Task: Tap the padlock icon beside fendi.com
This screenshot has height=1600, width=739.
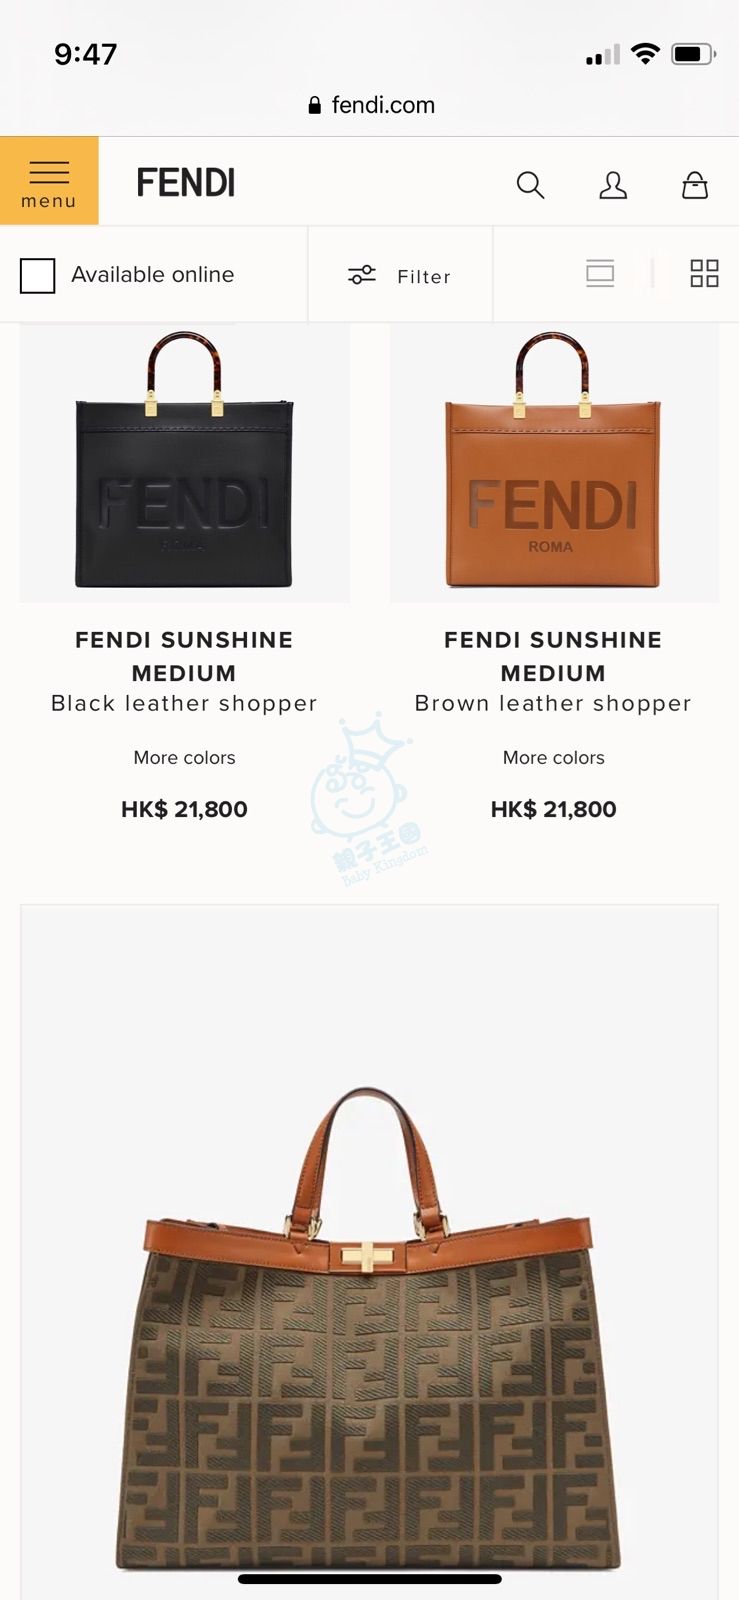Action: [315, 105]
